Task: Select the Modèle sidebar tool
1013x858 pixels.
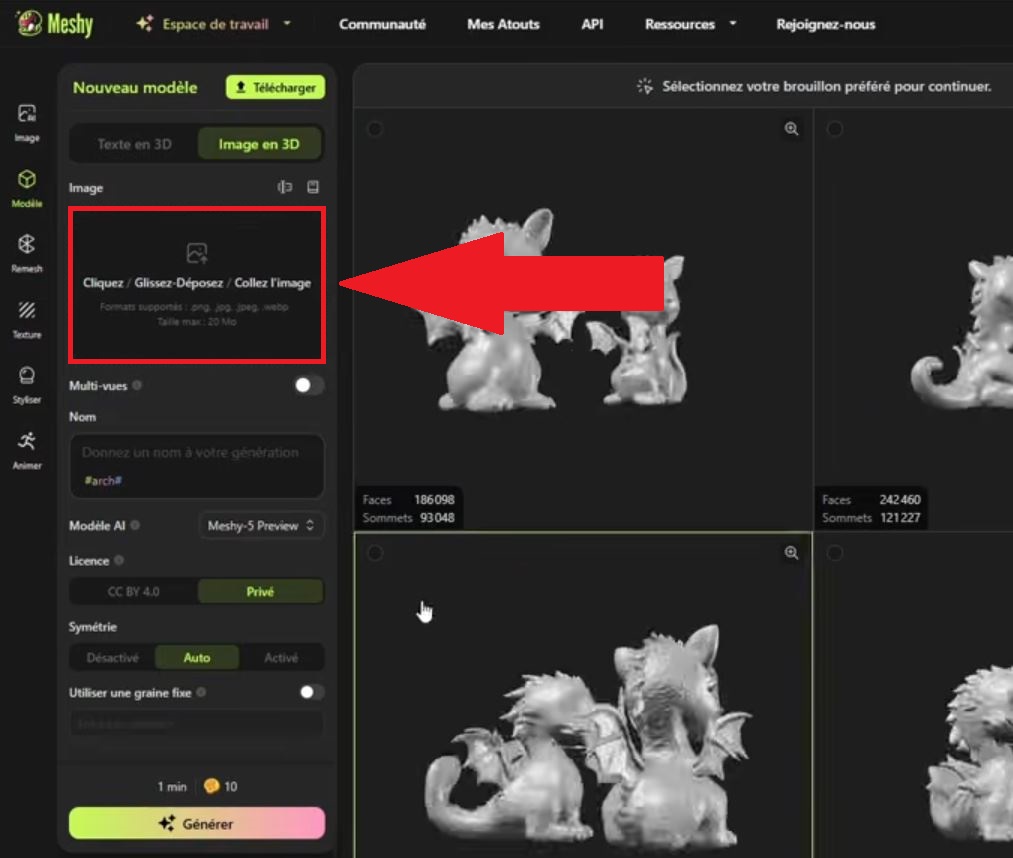Action: (x=26, y=188)
